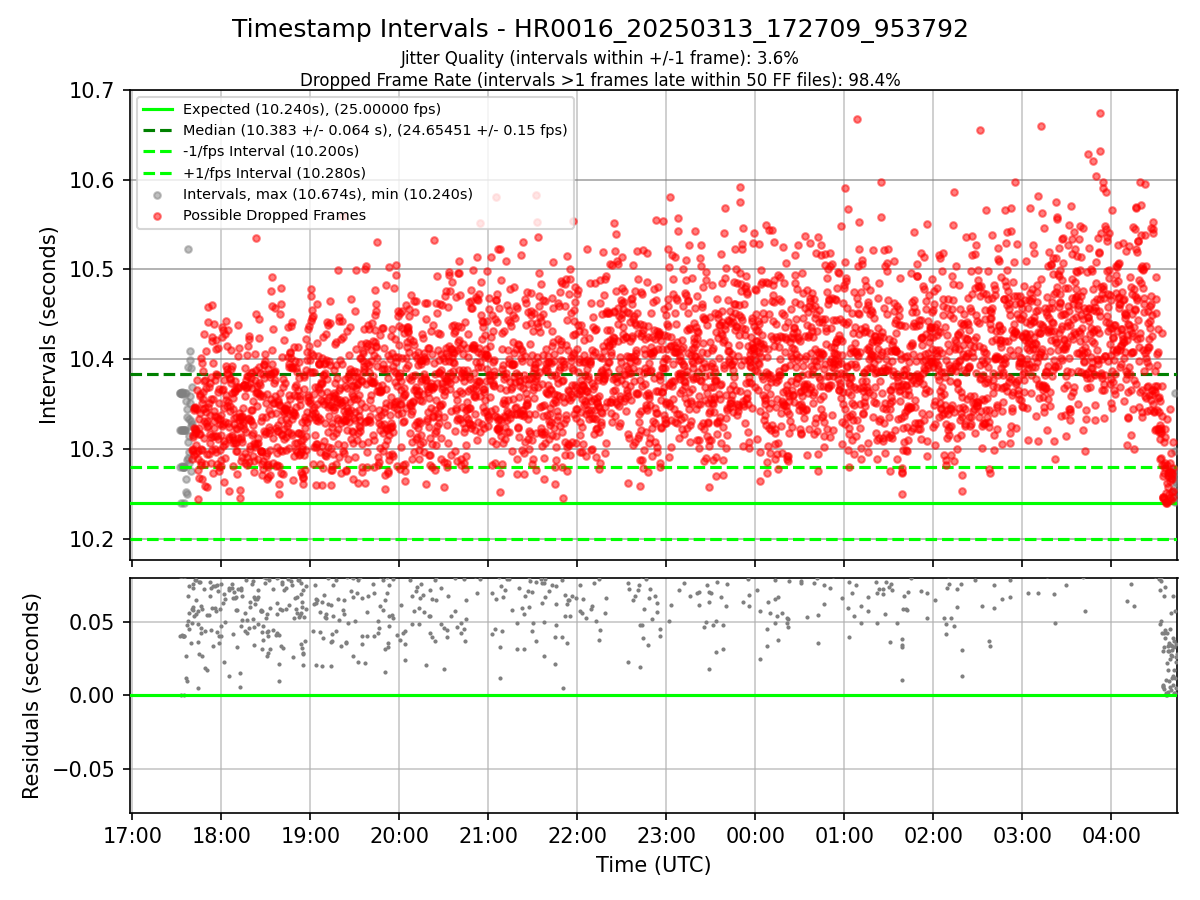Click the y-axis tick label '10.6'
The image size is (1200, 900).
click(91, 181)
